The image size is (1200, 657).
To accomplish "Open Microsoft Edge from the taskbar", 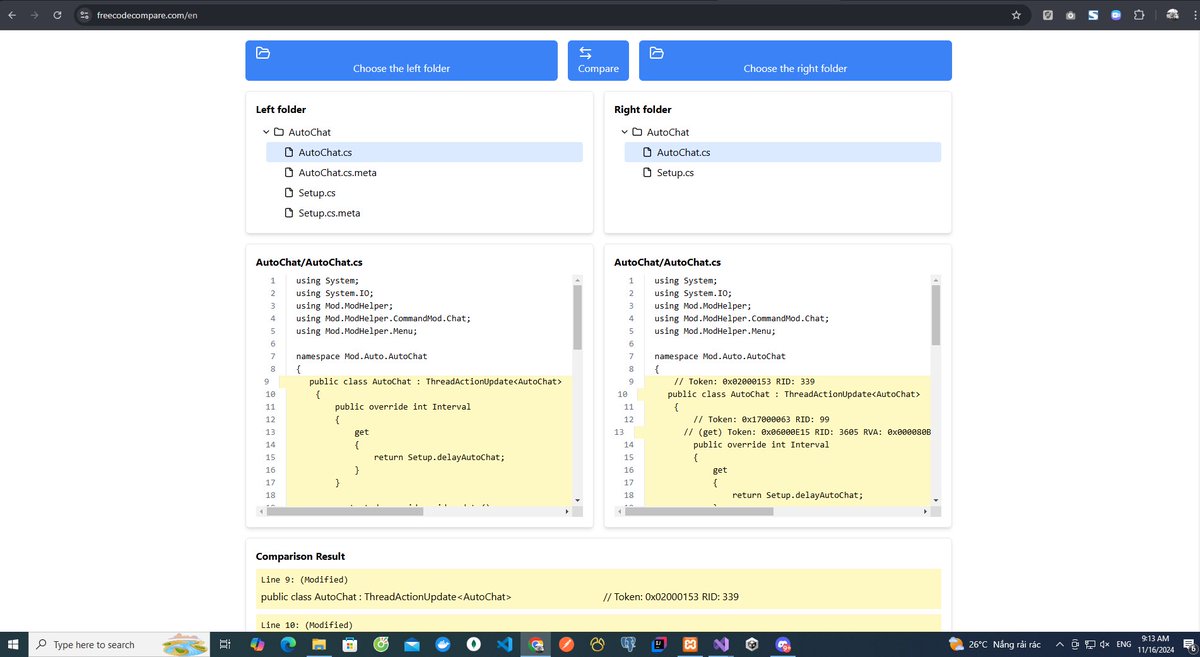I will coord(288,644).
